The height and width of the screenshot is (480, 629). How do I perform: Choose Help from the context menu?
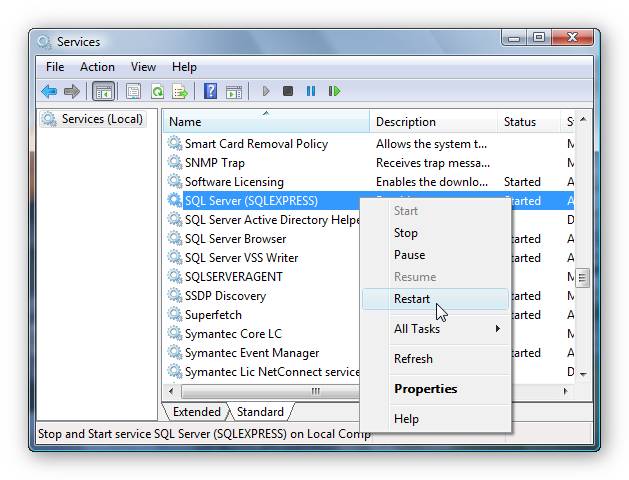[436, 419]
